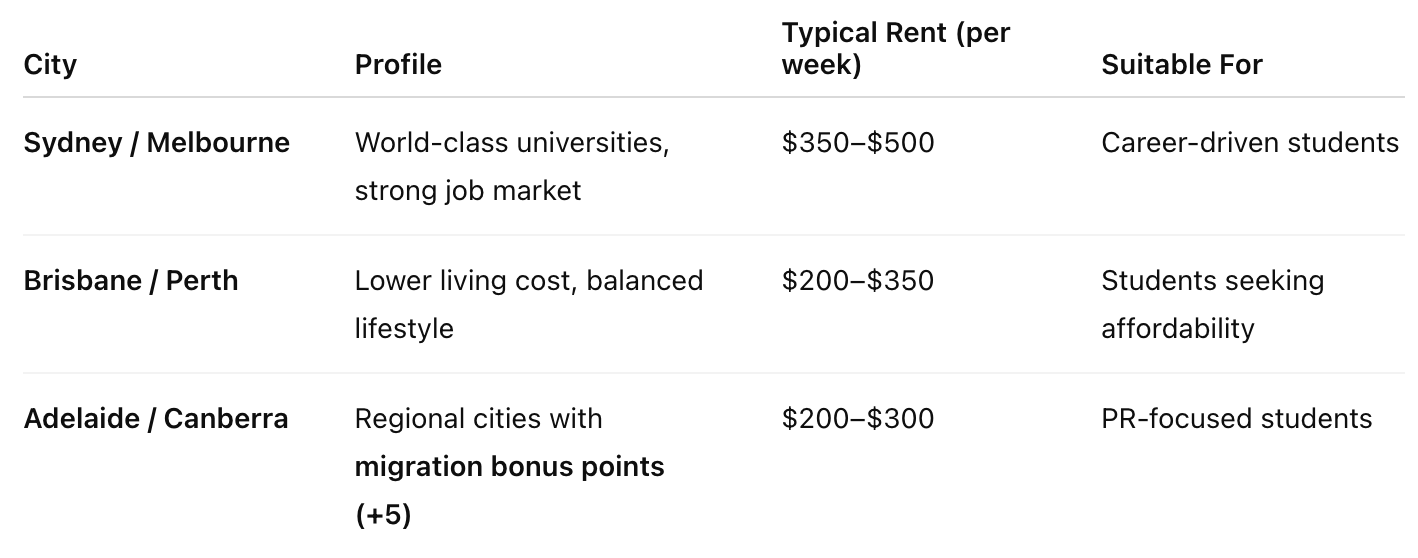
Task: Click the Suitable For column header
Action: click(1181, 65)
